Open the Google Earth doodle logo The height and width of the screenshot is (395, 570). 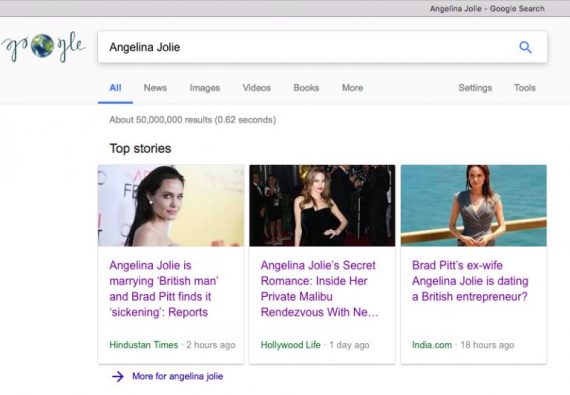pyautogui.click(x=43, y=47)
